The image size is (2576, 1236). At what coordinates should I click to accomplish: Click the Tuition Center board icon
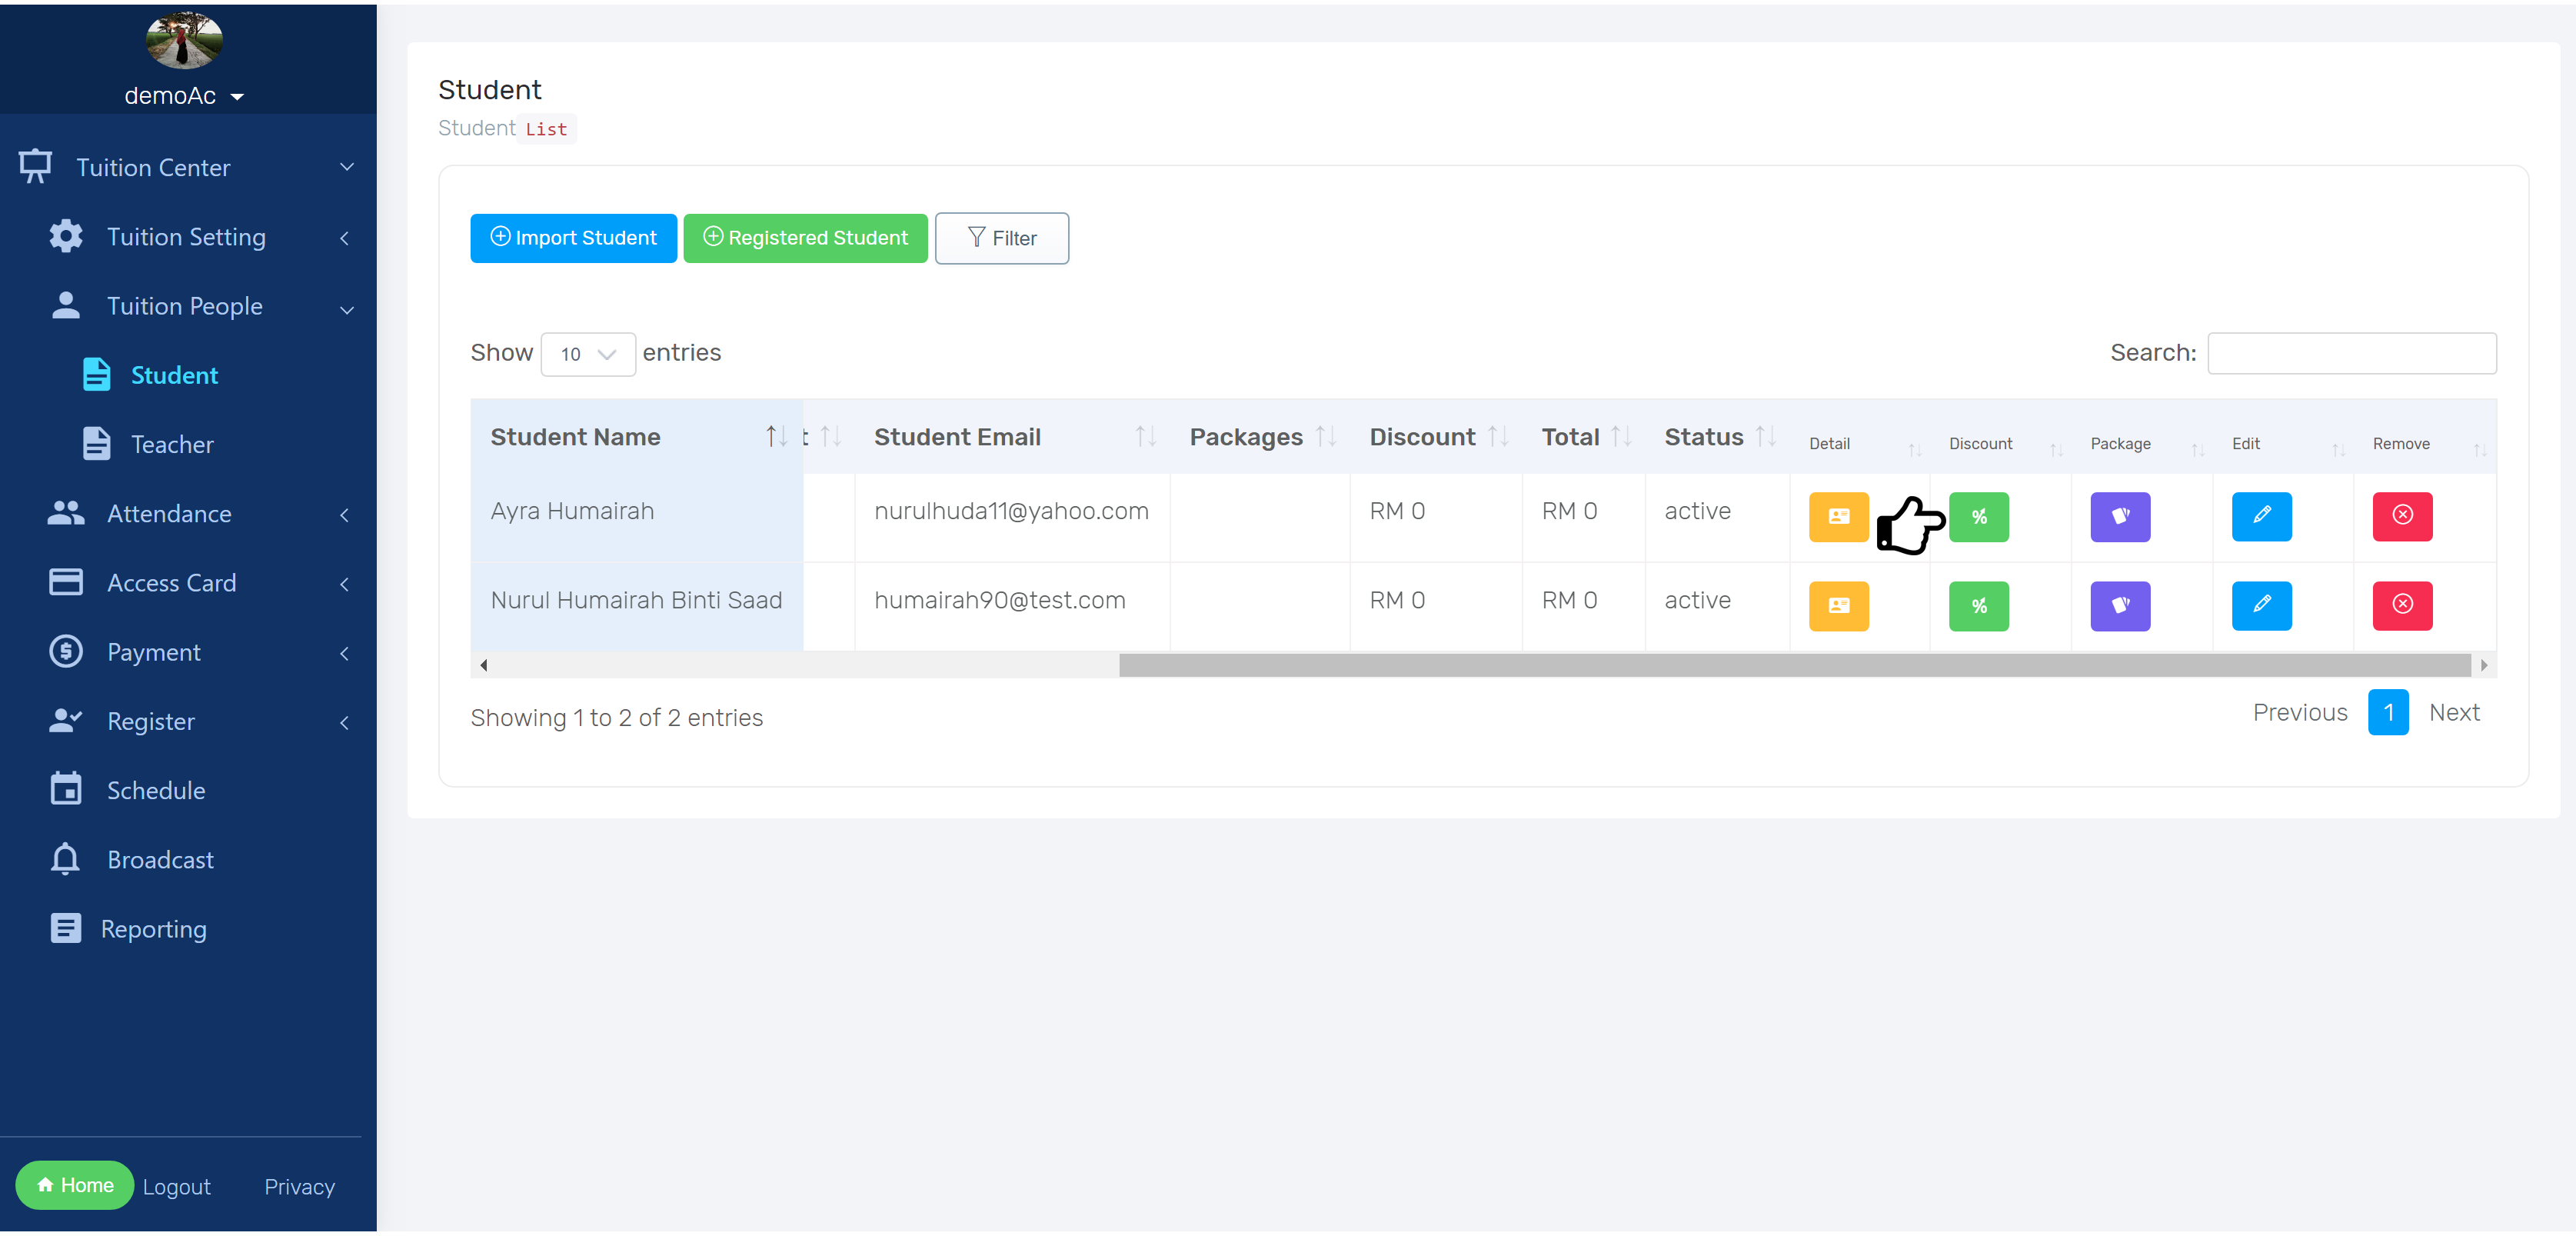tap(35, 166)
